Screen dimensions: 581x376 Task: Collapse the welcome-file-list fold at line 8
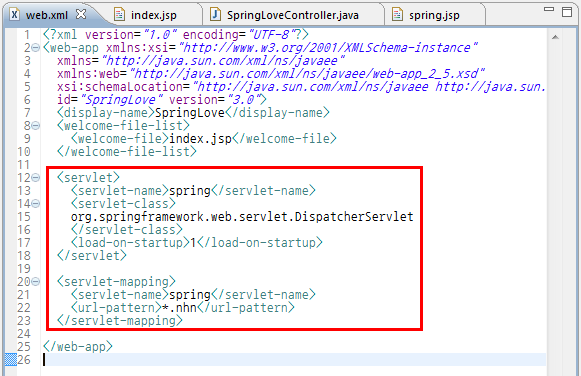coord(36,126)
